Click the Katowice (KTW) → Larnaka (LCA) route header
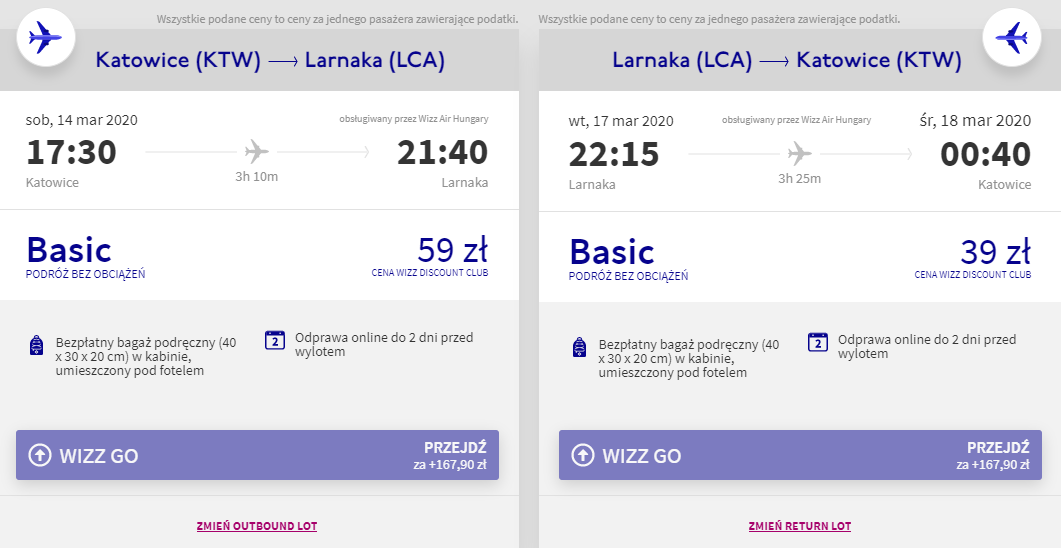Viewport: 1061px width, 548px height. pyautogui.click(x=270, y=60)
